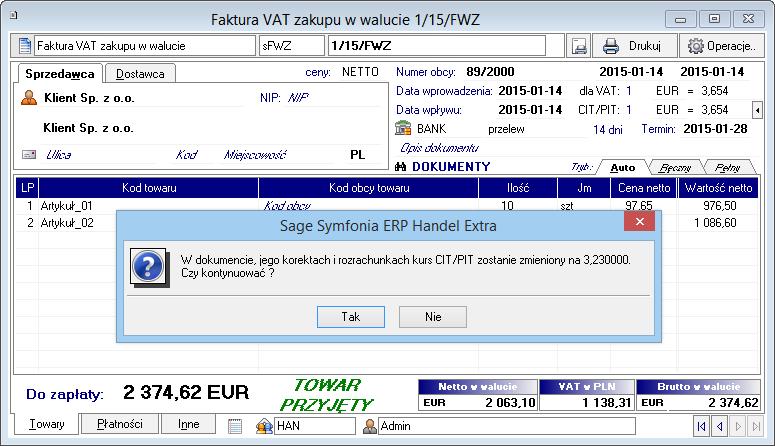
Task: Click the Miejscowość placeholder
Action: coord(255,155)
